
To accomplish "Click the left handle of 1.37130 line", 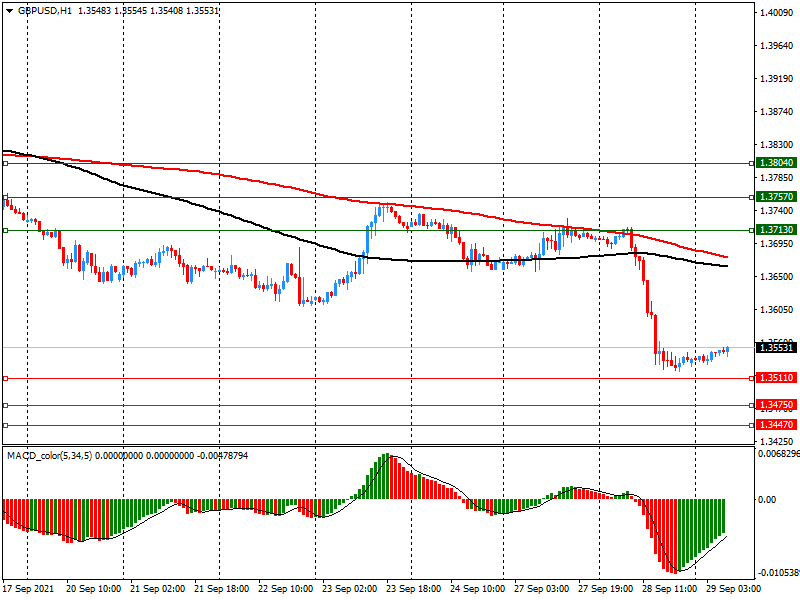I will tap(6, 231).
